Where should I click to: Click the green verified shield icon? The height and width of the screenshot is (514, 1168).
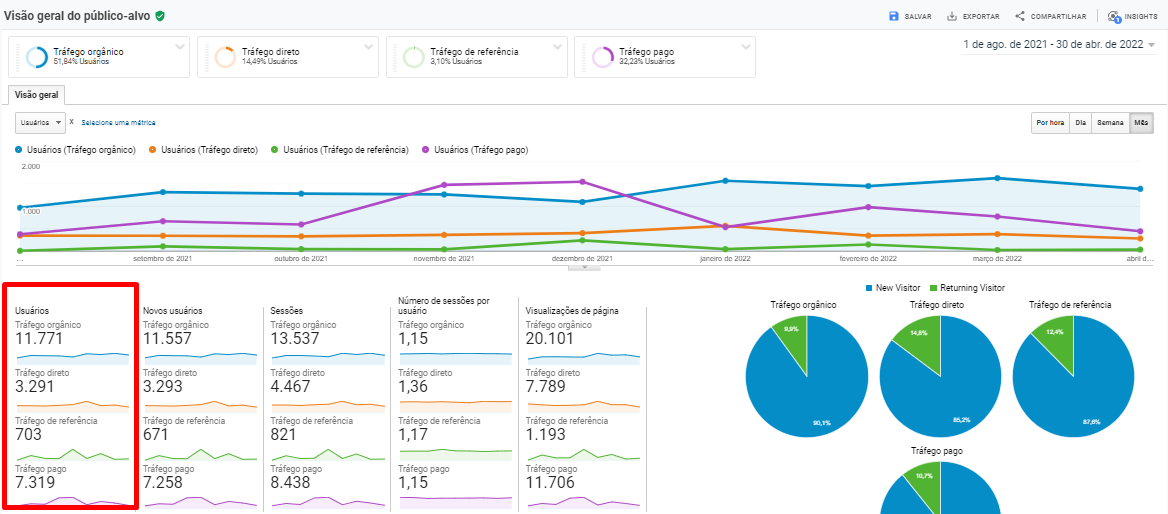click(160, 16)
